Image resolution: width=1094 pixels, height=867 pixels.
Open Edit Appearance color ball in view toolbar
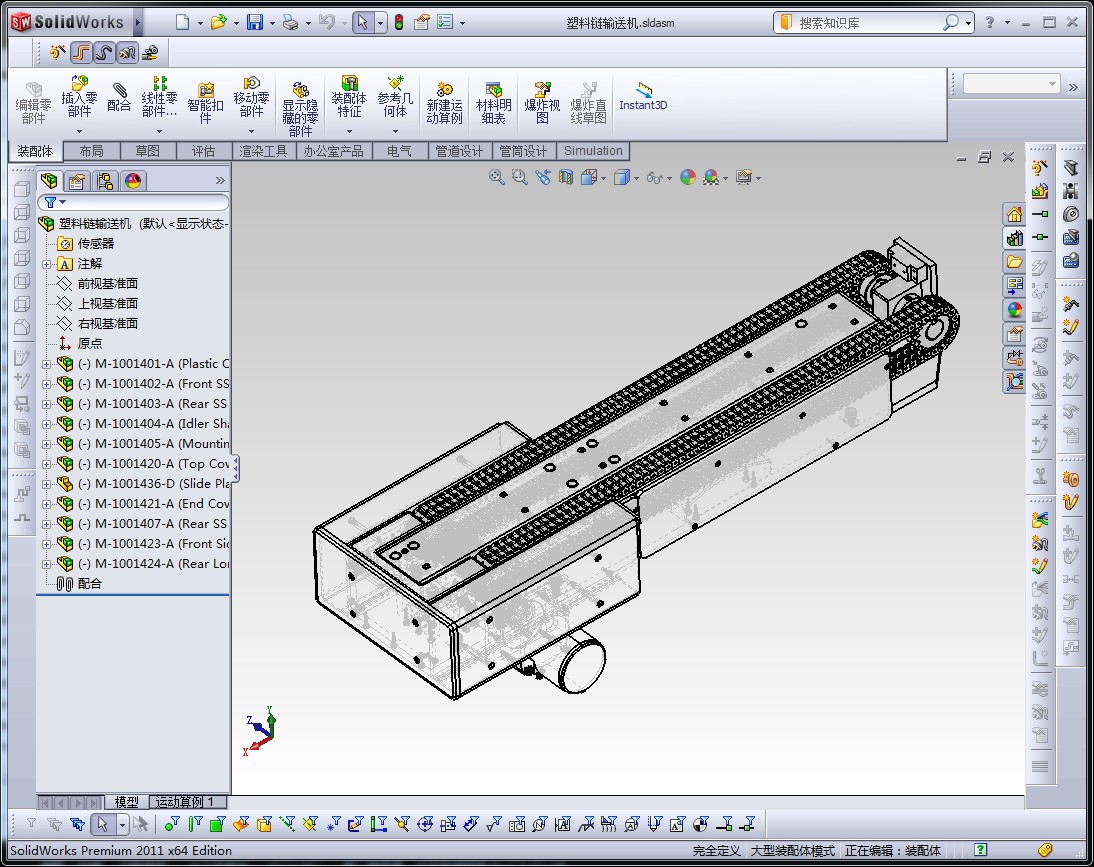tap(688, 177)
